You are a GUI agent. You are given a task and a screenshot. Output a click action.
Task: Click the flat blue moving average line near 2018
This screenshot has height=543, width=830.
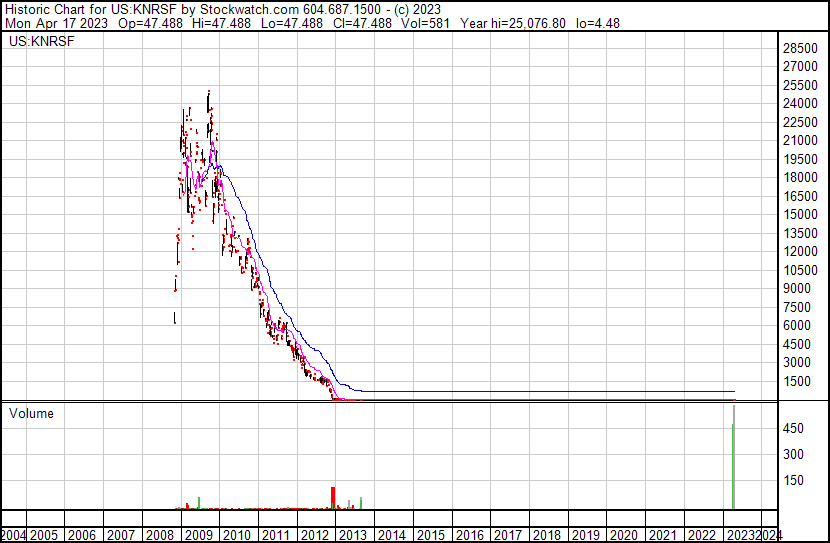(547, 391)
